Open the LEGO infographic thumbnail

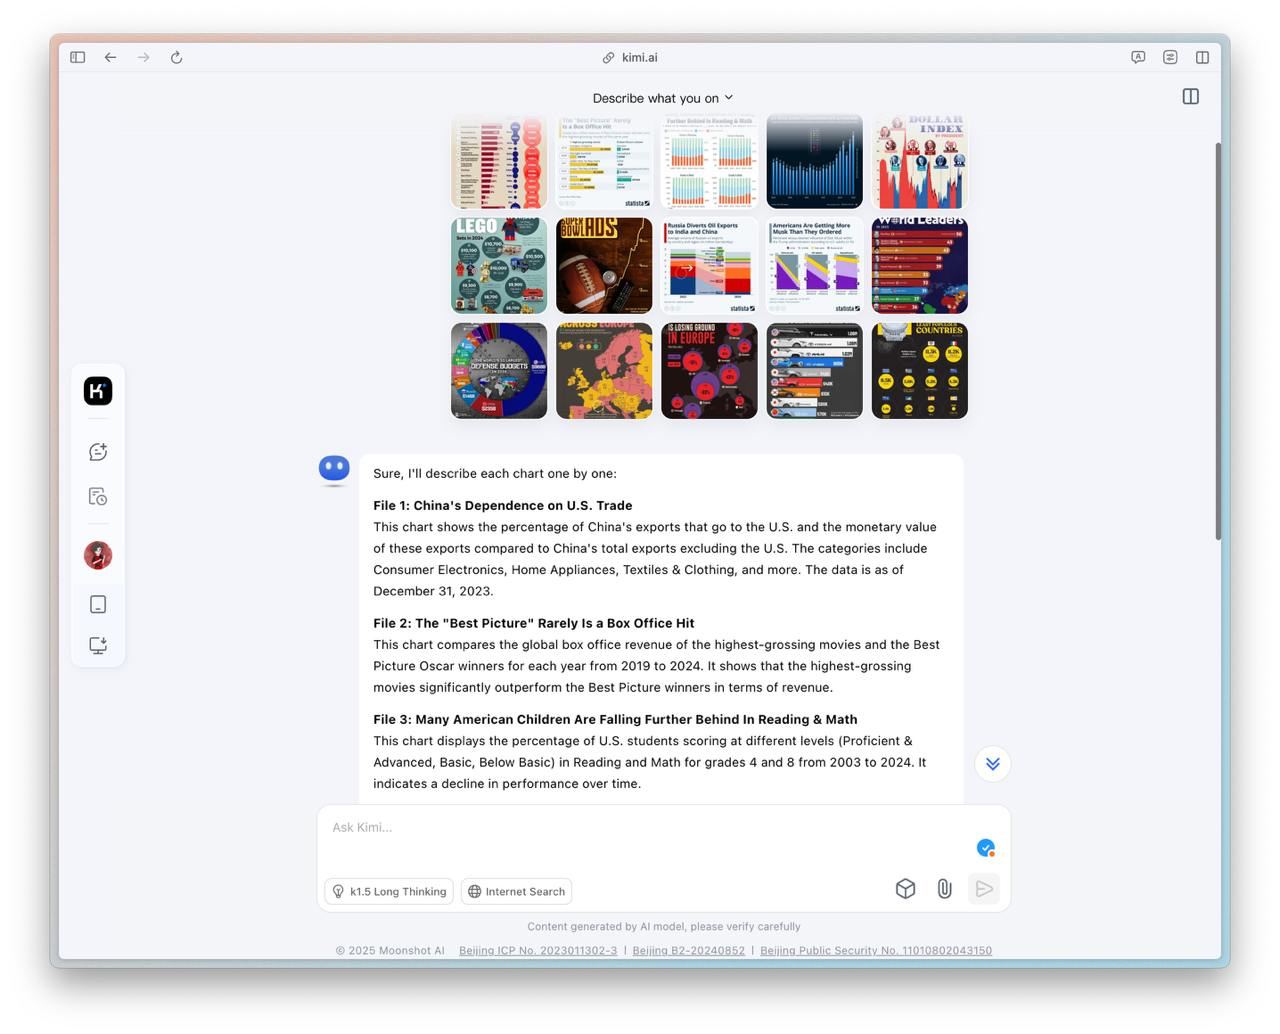499,266
